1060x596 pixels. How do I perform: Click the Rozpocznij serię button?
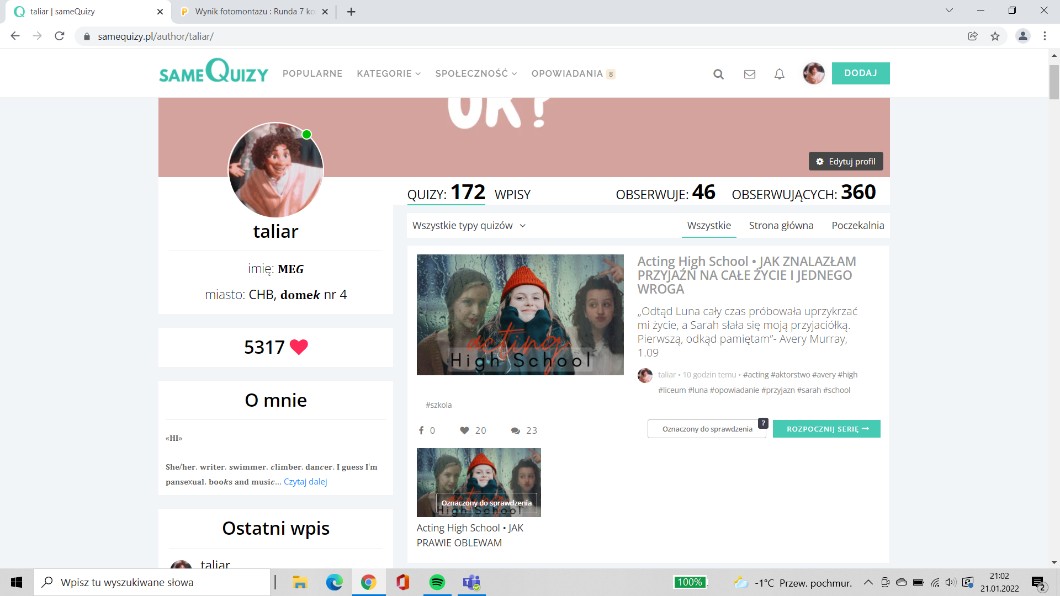click(826, 429)
